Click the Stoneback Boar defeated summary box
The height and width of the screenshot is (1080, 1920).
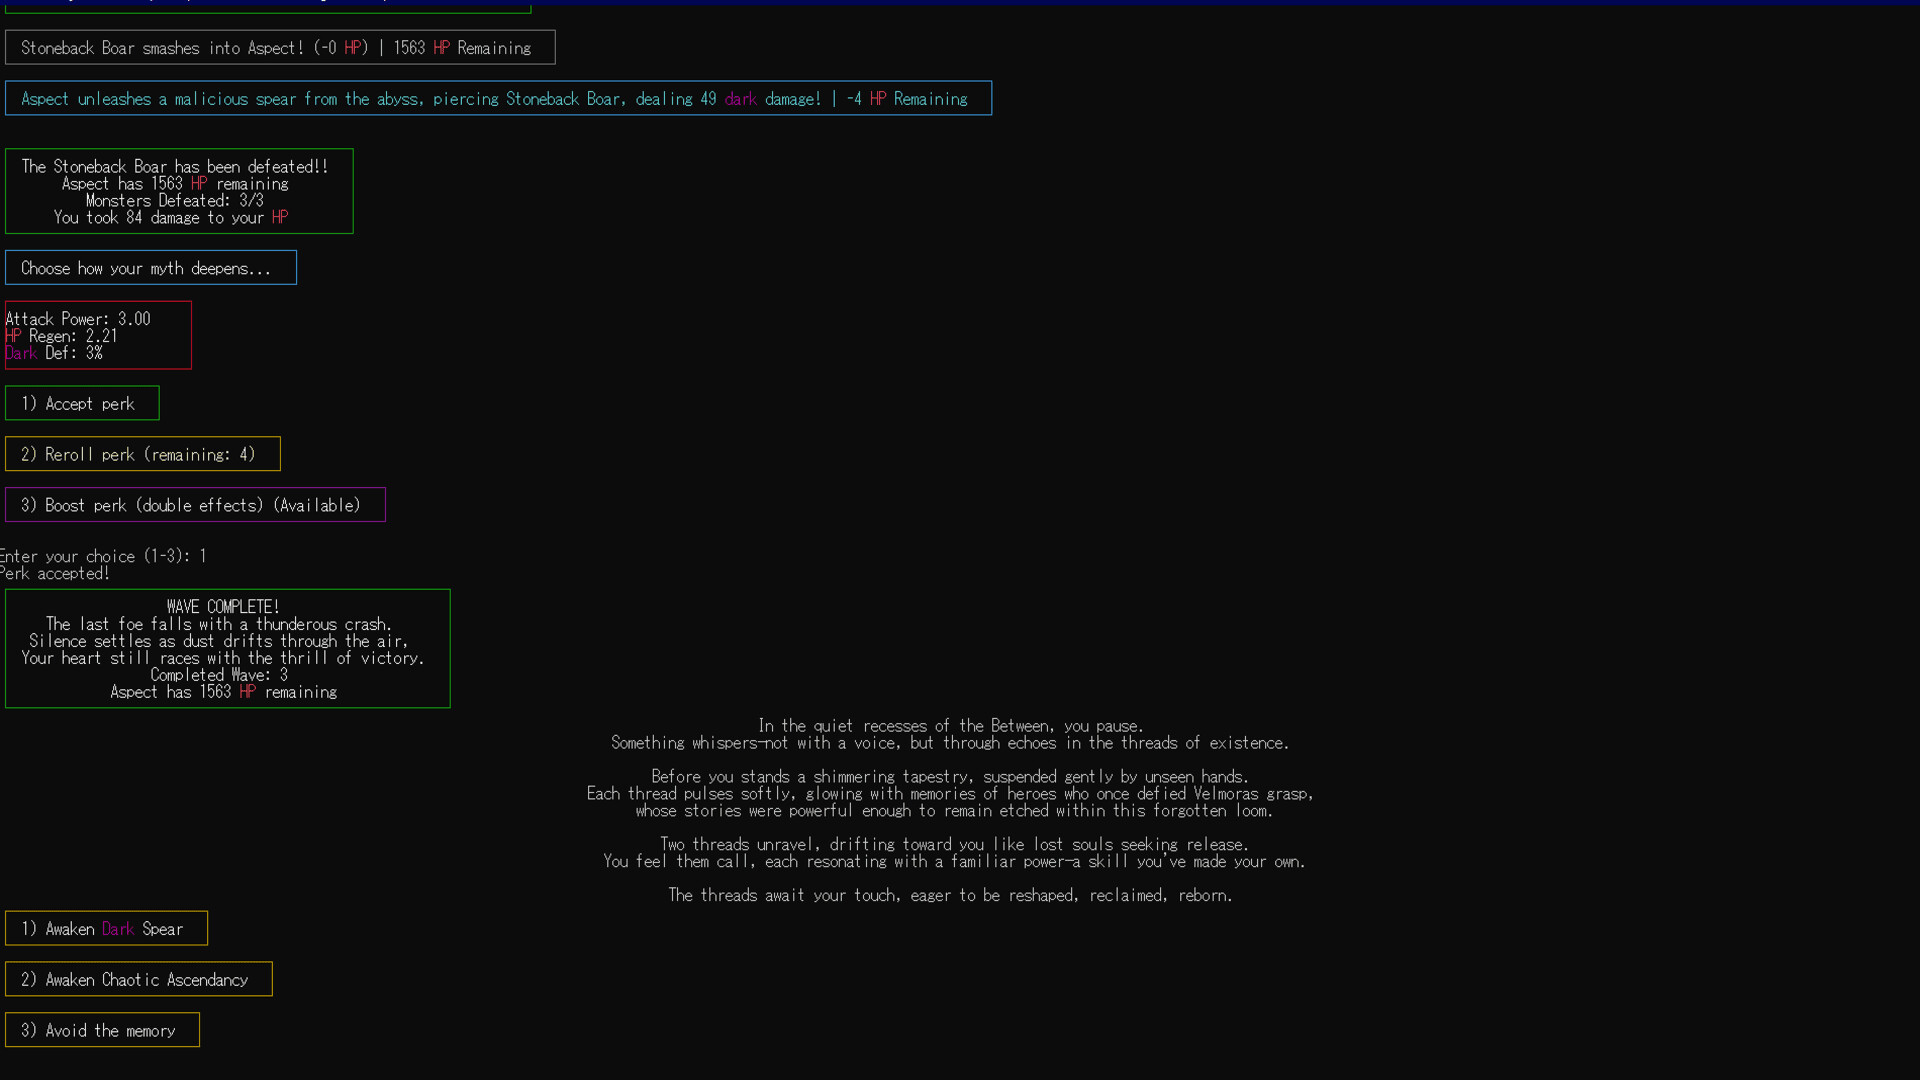pos(179,190)
